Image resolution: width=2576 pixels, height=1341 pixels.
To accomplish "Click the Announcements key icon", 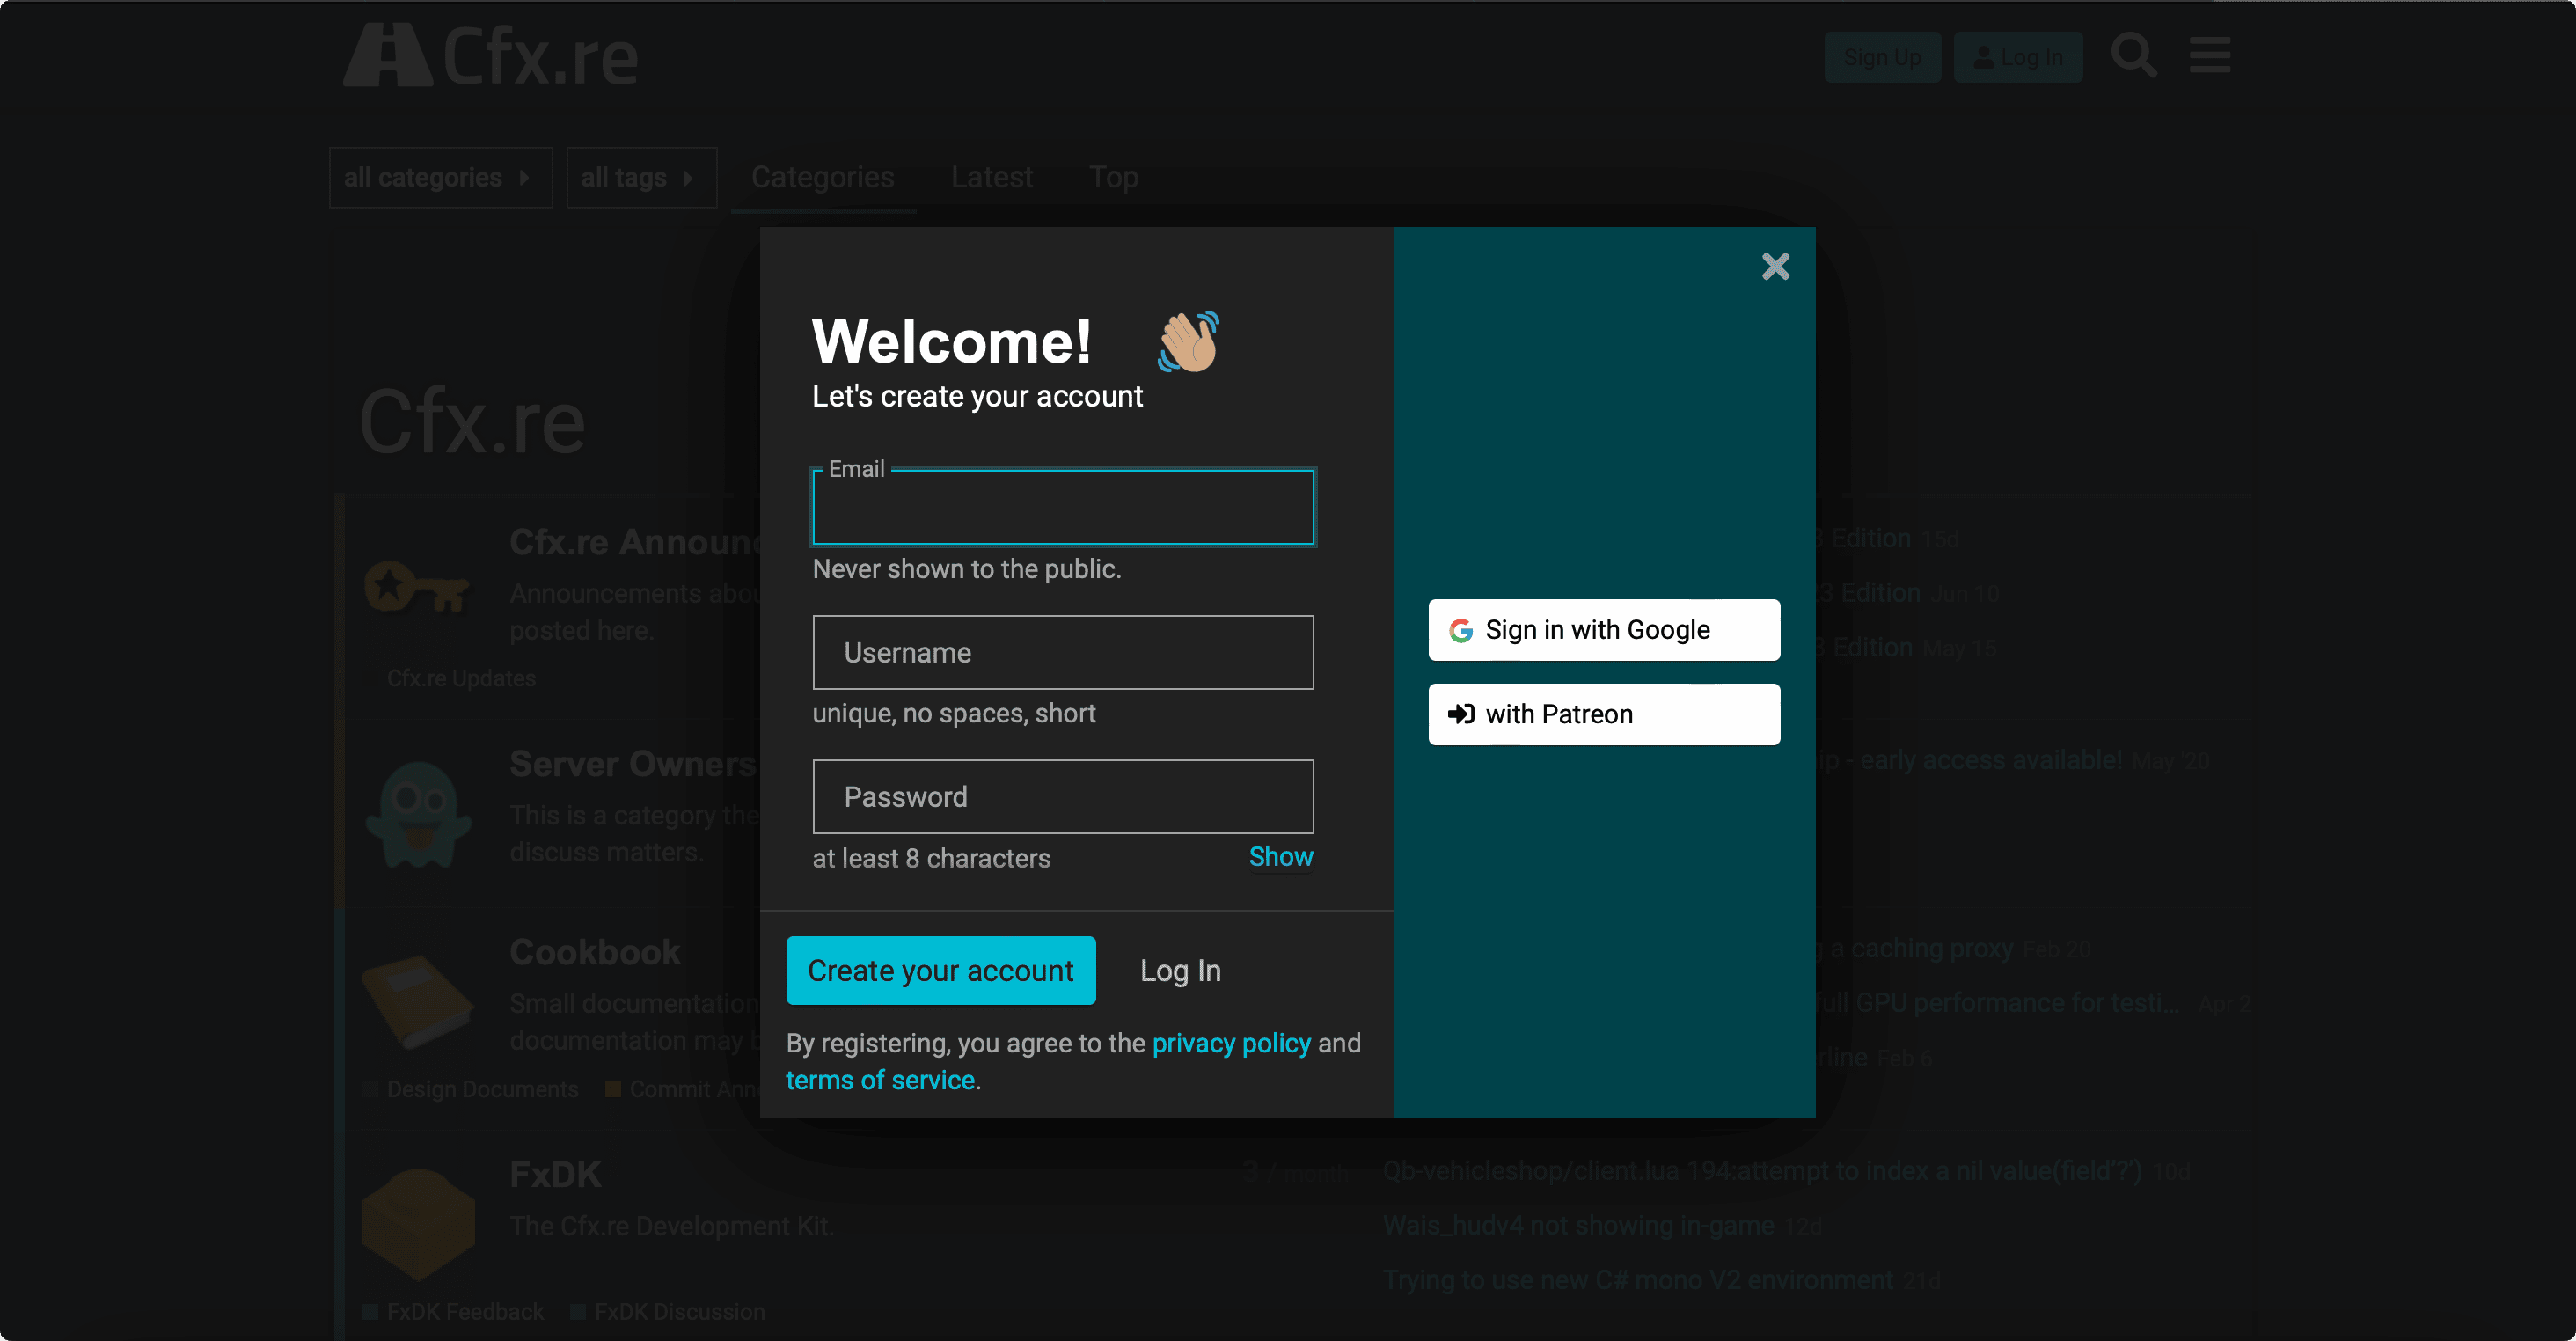I will click(418, 587).
